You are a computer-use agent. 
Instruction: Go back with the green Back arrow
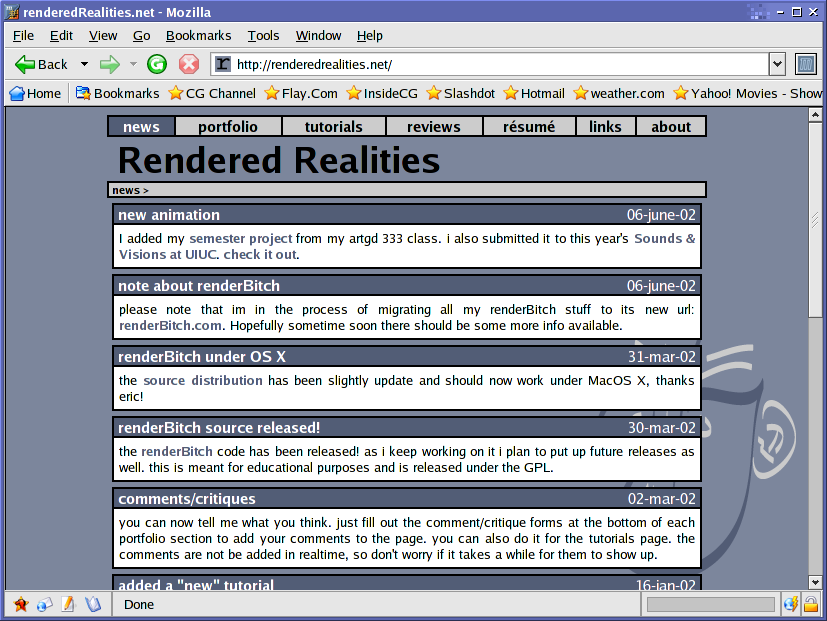41,64
